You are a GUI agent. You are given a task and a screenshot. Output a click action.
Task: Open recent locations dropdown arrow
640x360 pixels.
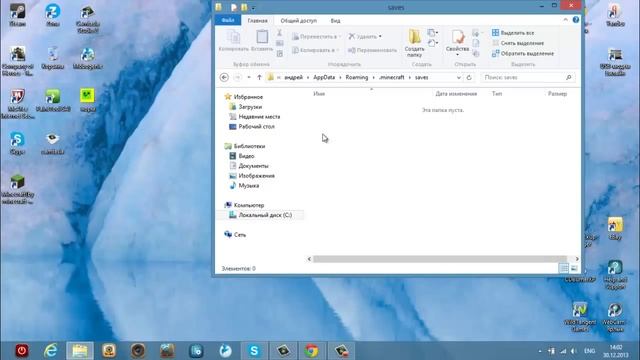coord(249,78)
